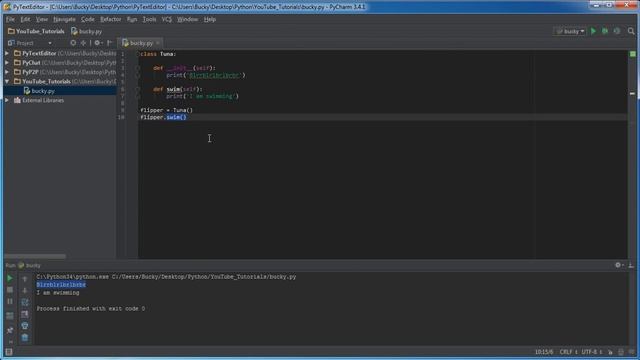Viewport: 640px width, 360px height.
Task: Click the bucky Run tab icon
Action: coord(21,265)
